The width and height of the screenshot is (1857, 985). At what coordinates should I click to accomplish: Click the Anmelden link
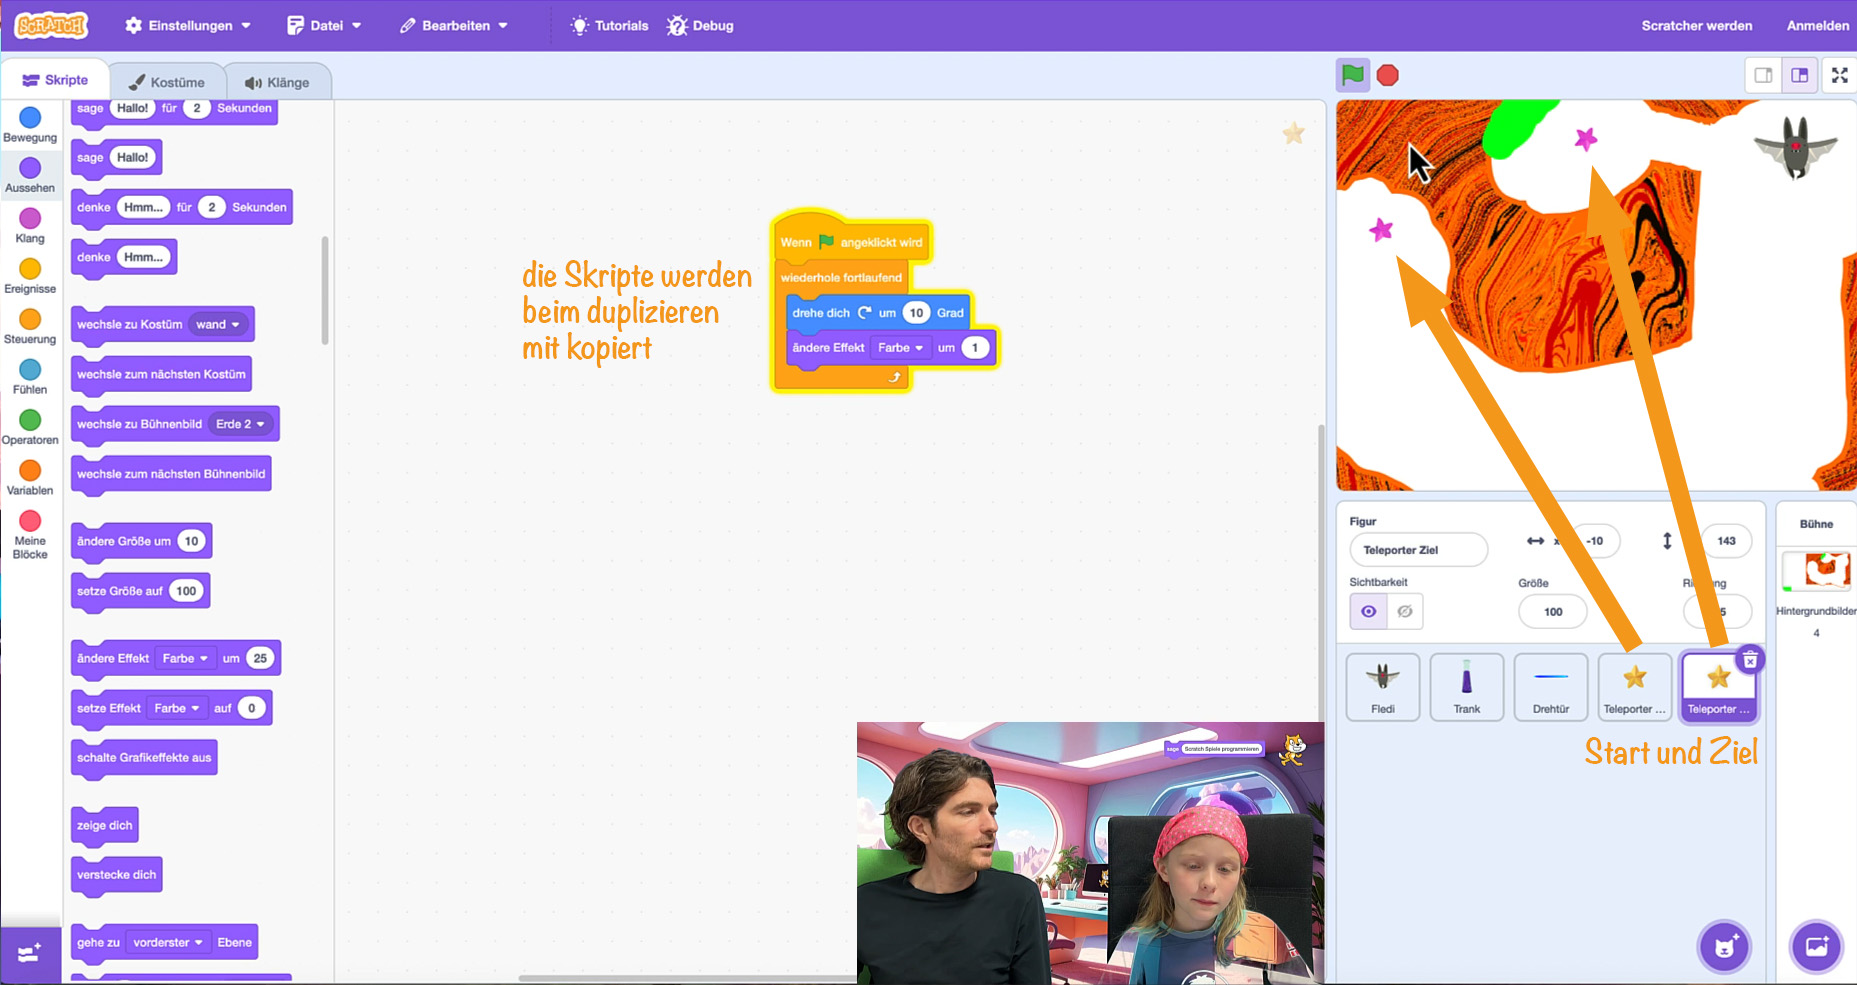(1817, 25)
